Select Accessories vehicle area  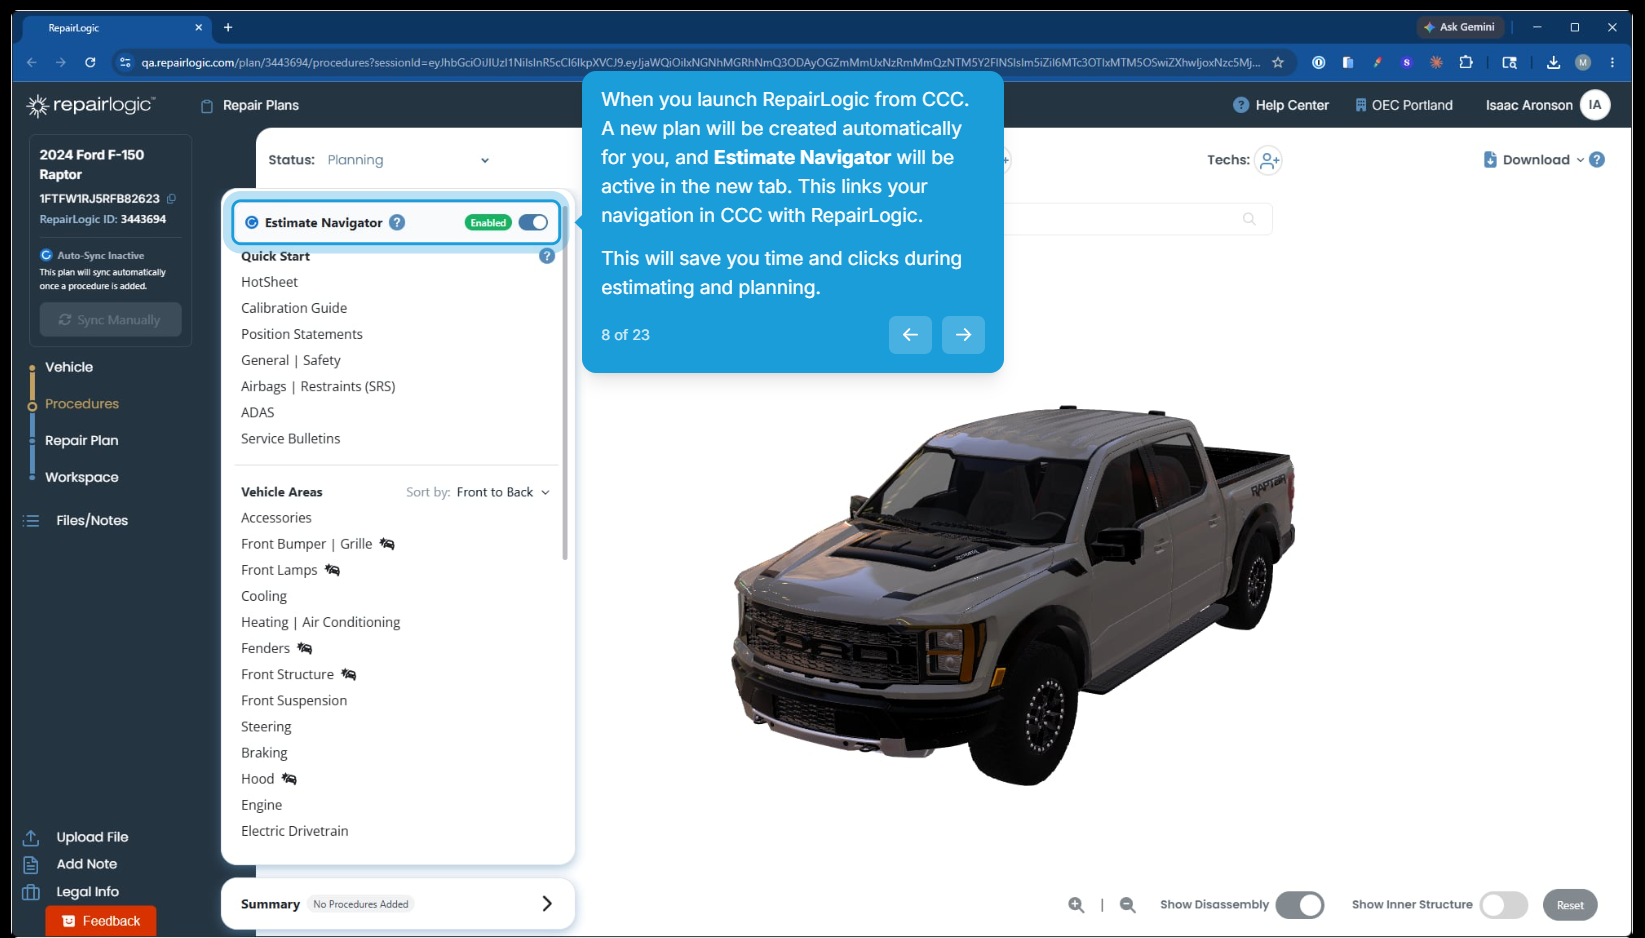tap(276, 518)
